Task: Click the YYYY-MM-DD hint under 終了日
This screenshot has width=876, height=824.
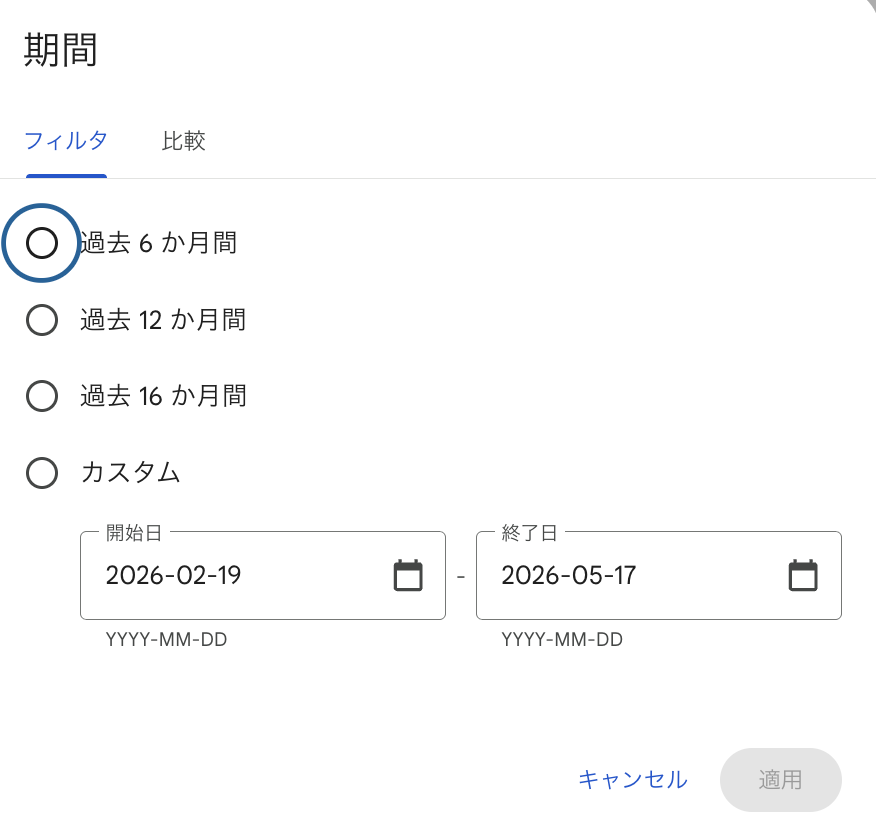Action: 562,640
